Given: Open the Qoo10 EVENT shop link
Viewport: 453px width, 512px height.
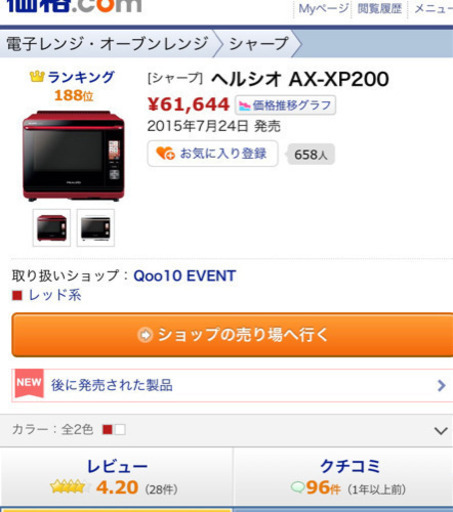Looking at the screenshot, I should click(185, 276).
